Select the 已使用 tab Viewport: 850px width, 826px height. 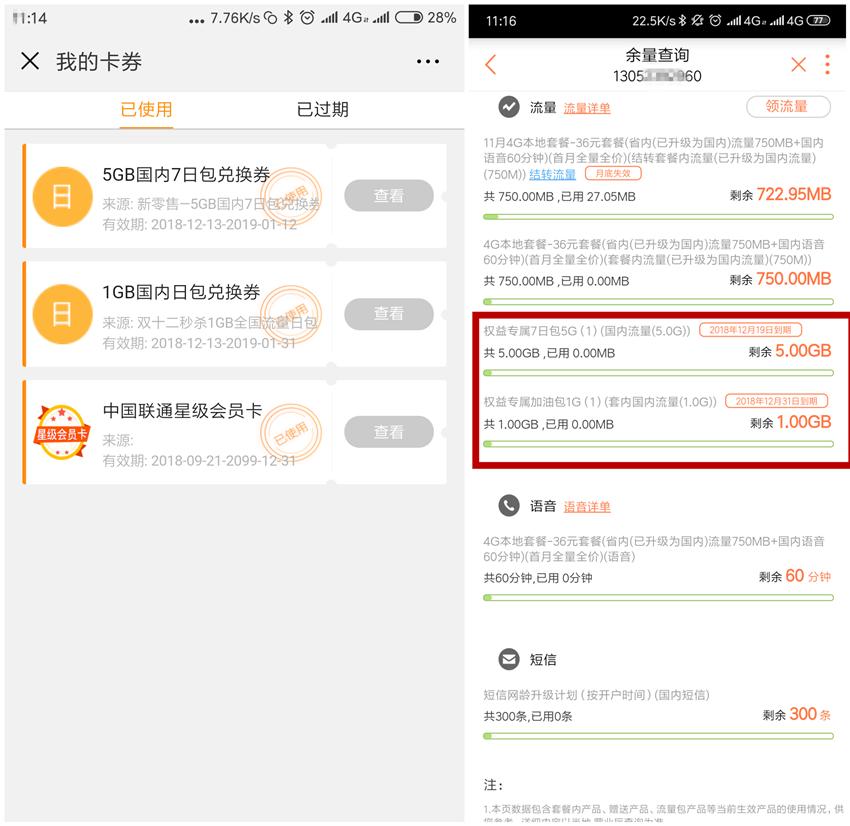point(145,110)
